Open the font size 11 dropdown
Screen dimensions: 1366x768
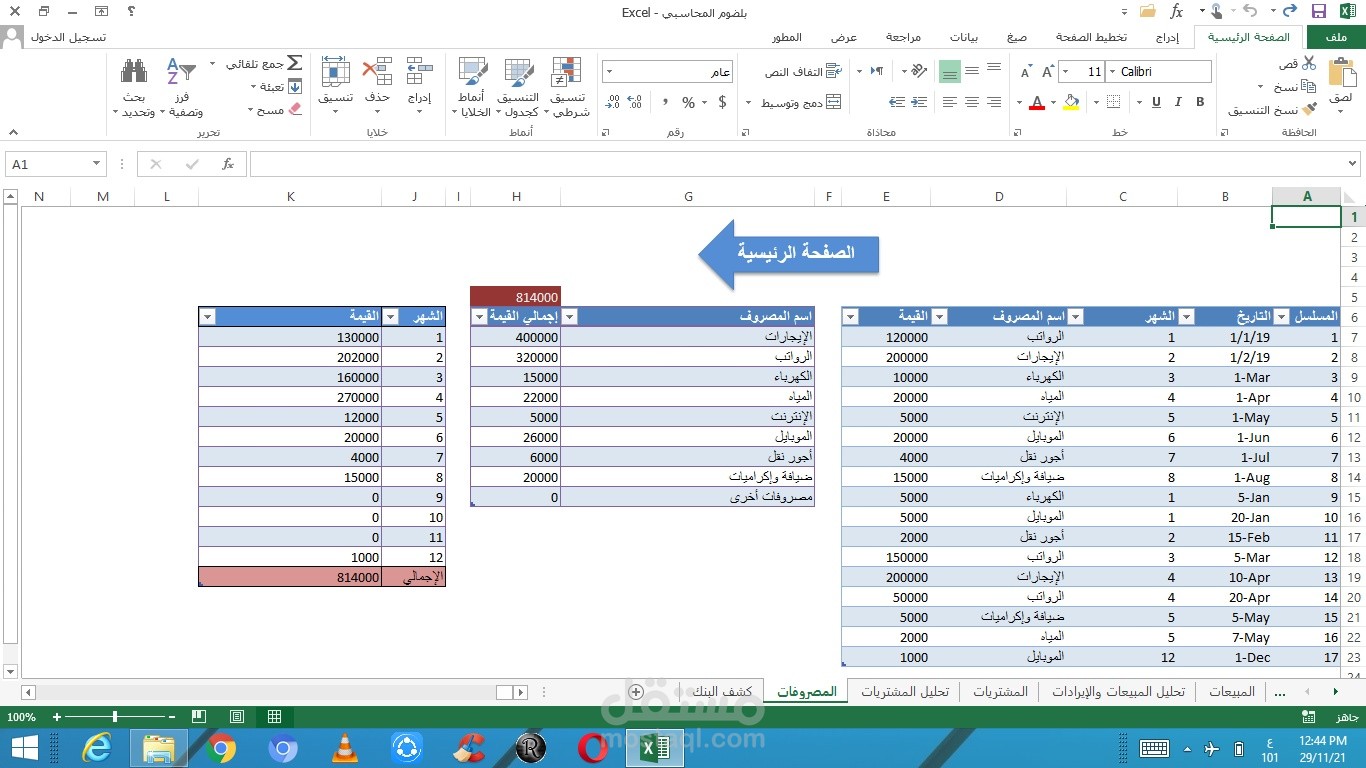1066,72
